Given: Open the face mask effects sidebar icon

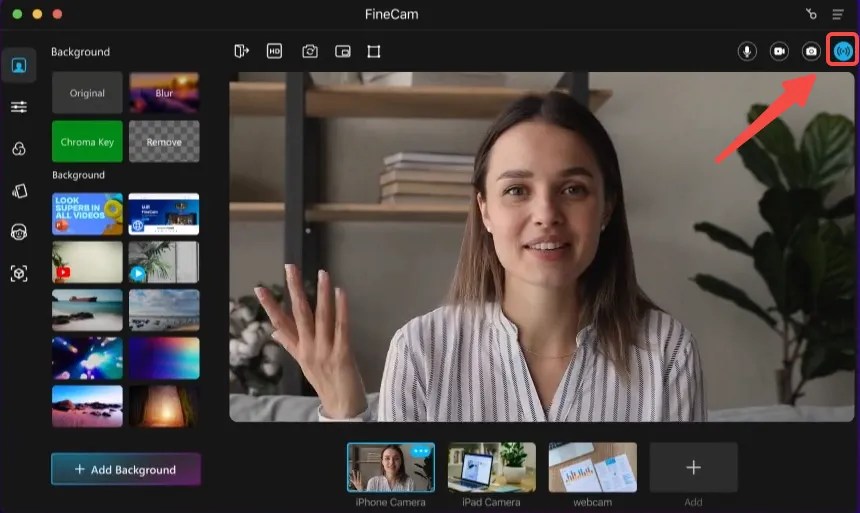Looking at the screenshot, I should point(19,232).
